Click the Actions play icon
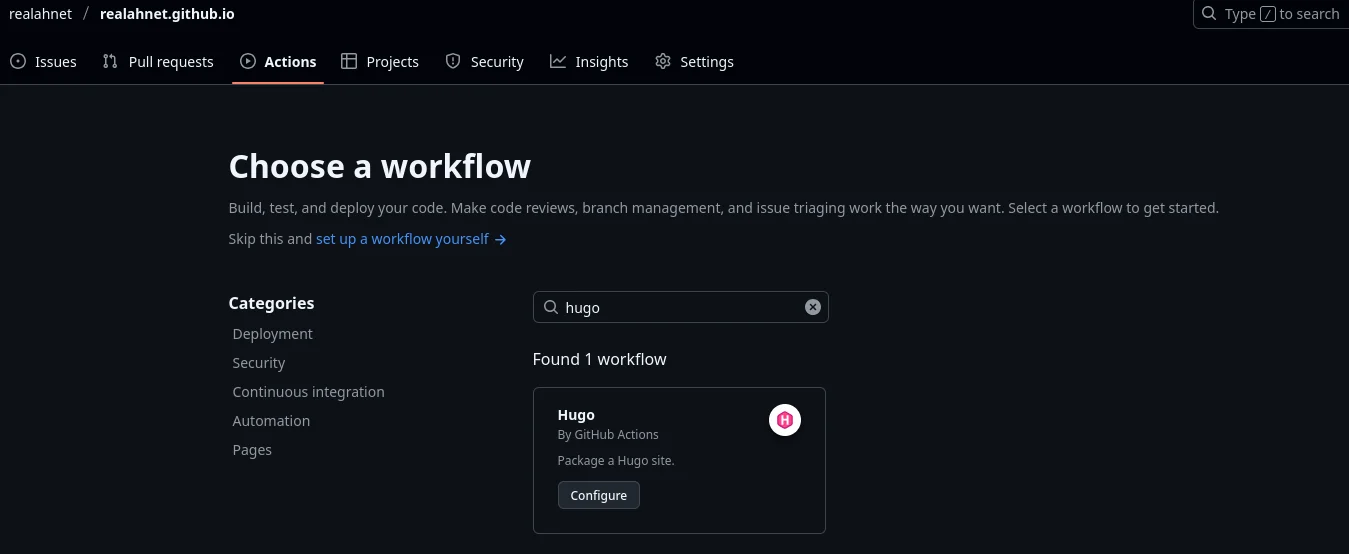This screenshot has height=554, width=1349. 248,62
